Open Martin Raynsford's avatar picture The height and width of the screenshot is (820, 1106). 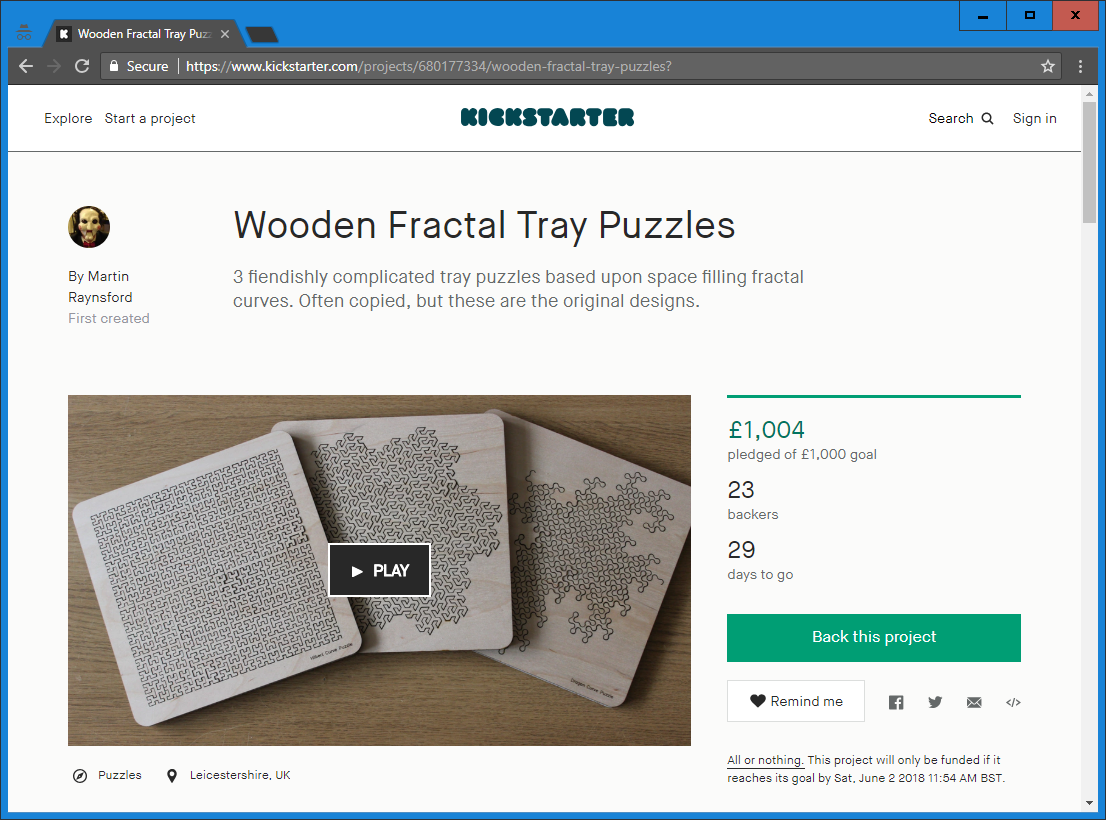pos(89,227)
